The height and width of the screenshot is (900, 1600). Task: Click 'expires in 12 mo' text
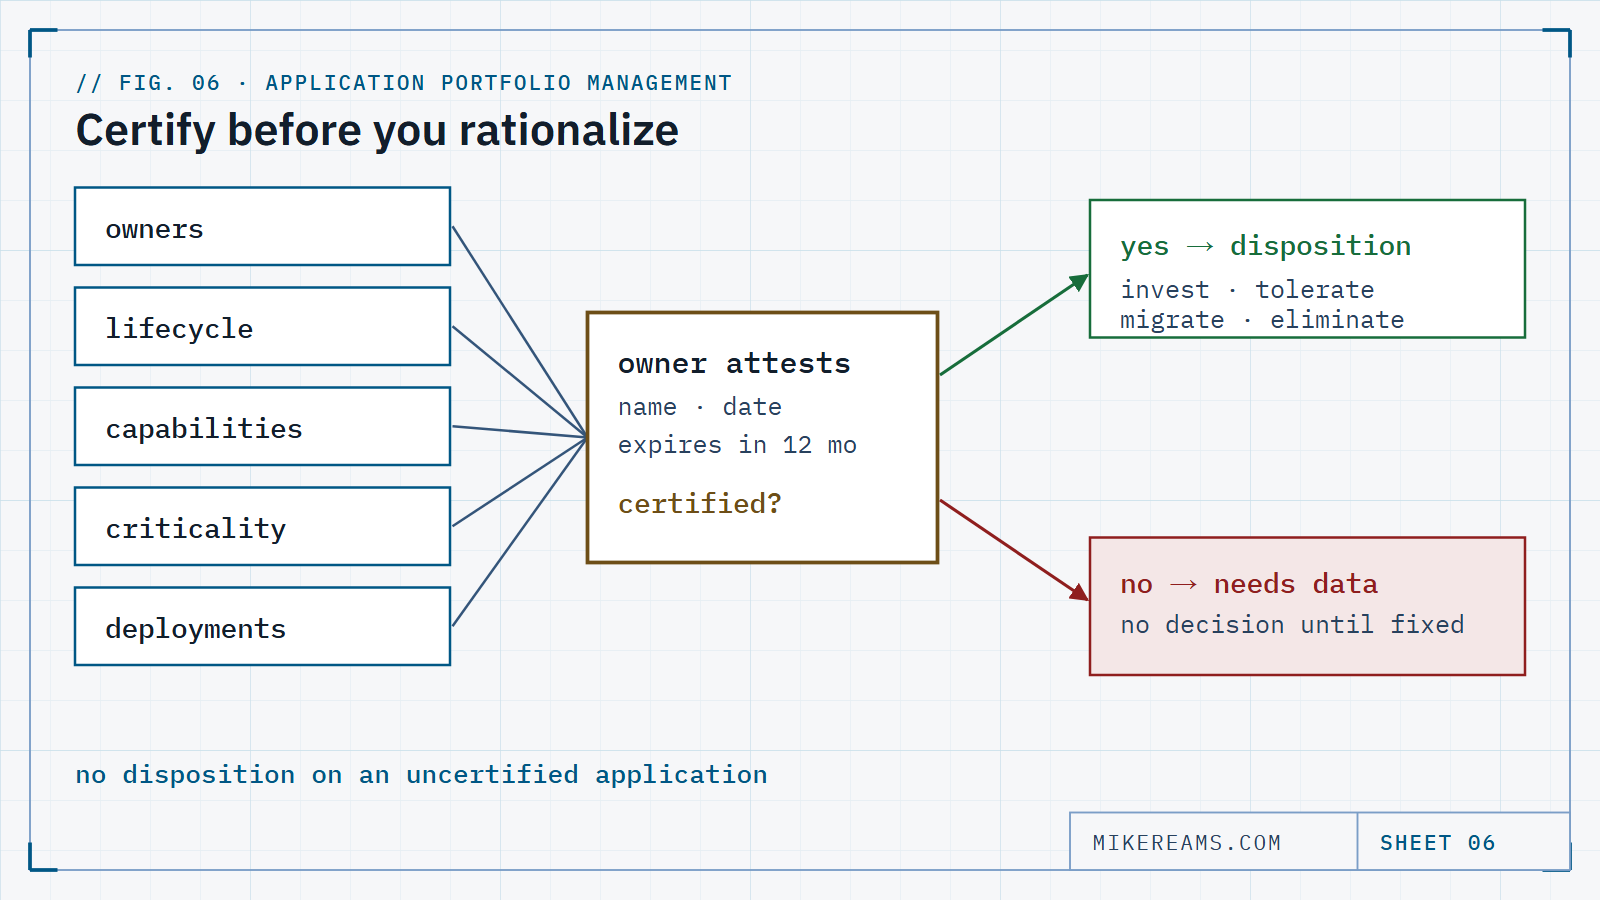coord(737,445)
